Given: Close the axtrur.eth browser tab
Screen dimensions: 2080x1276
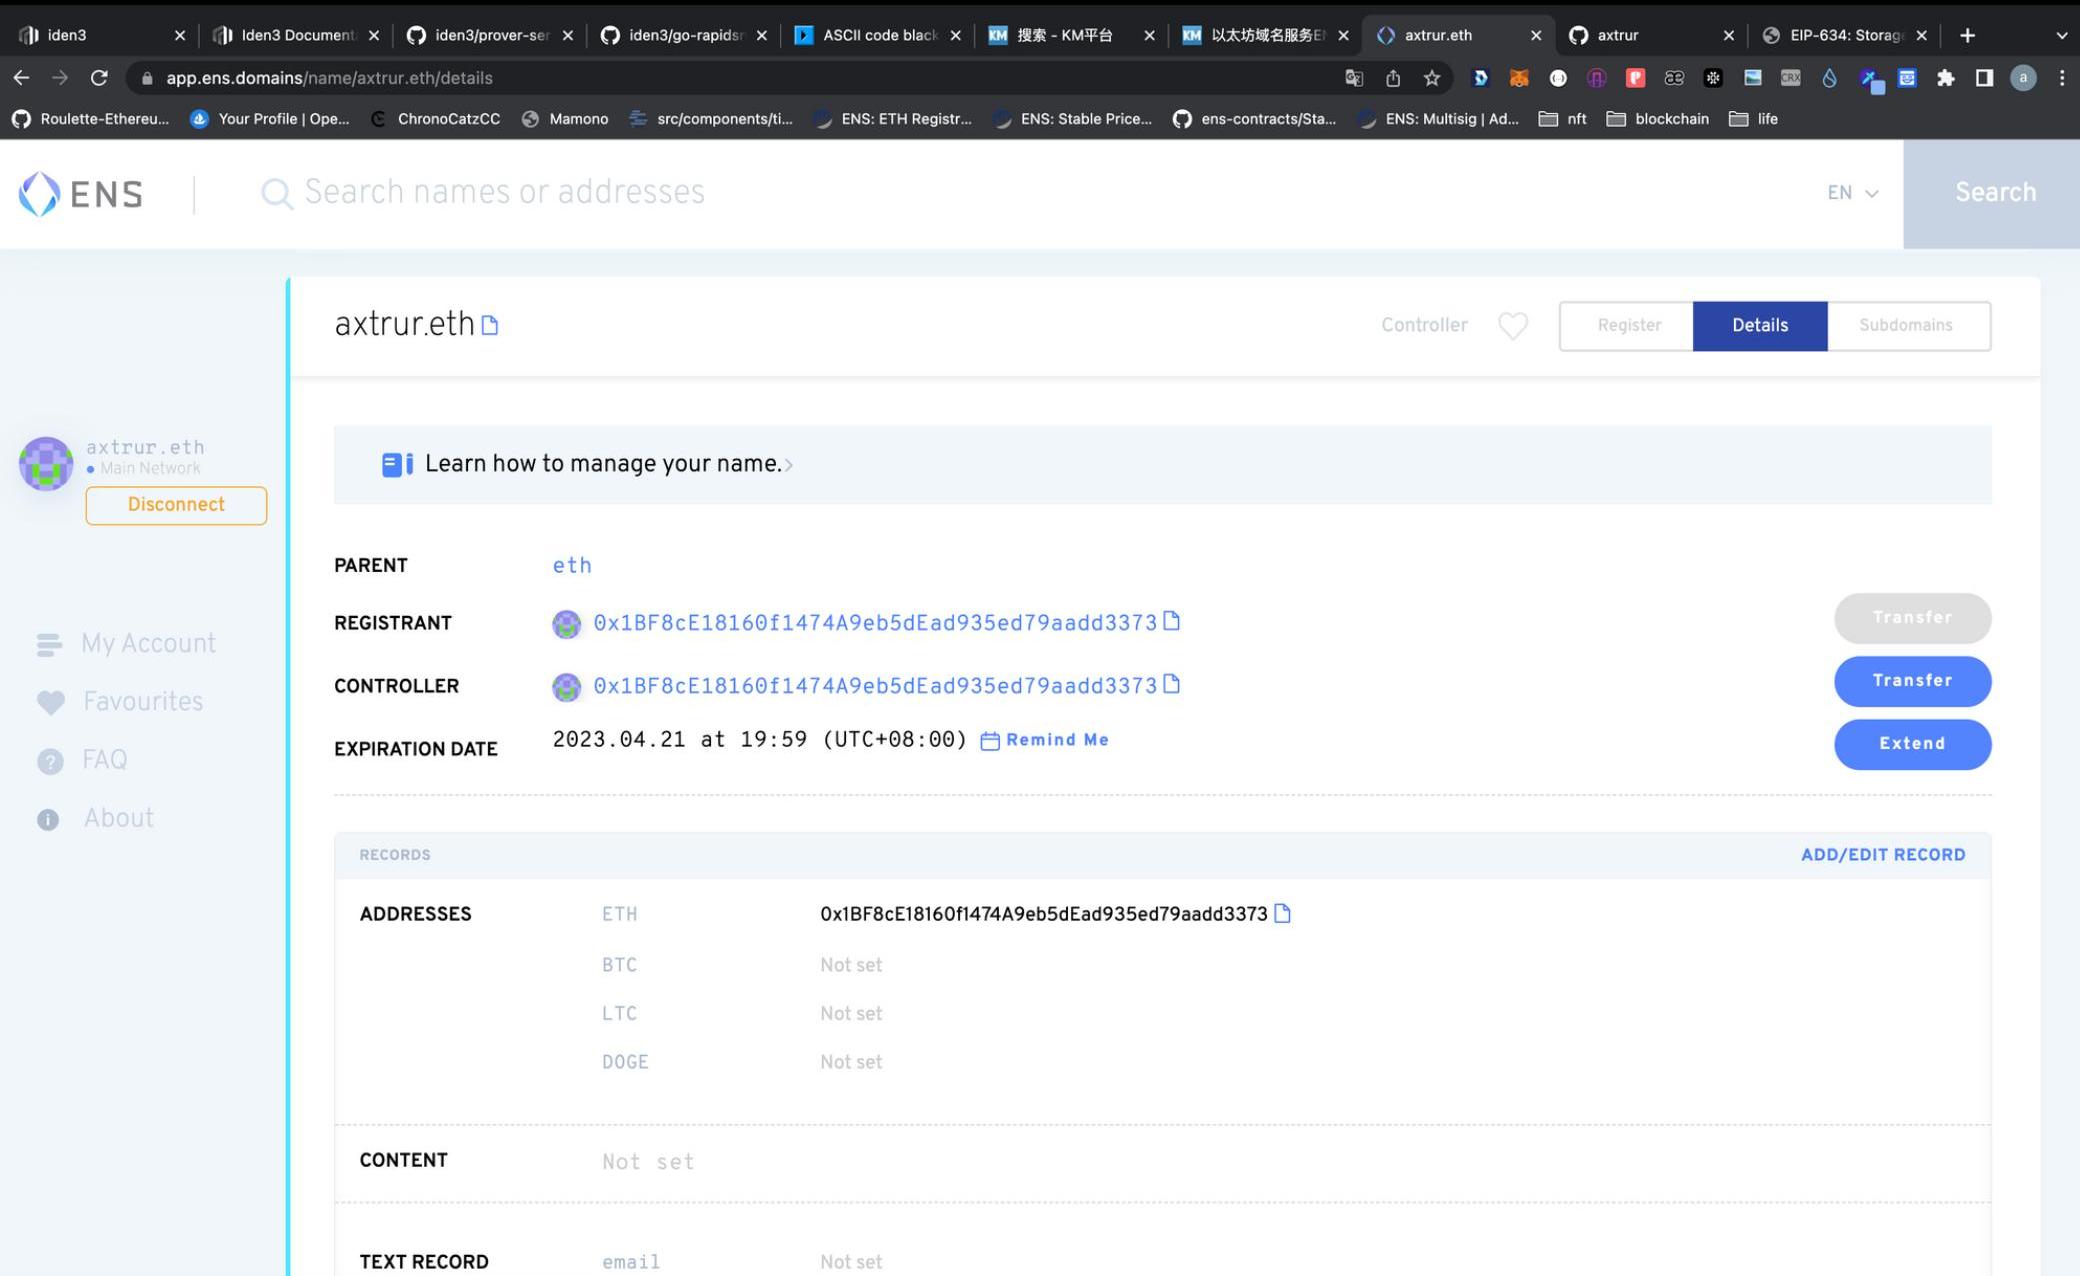Looking at the screenshot, I should point(1535,35).
